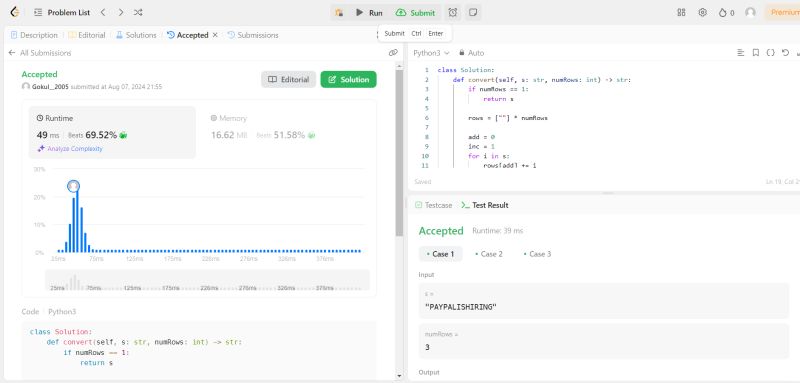This screenshot has height=383, width=800.
Task: Copy submission link icon
Action: coord(393,53)
